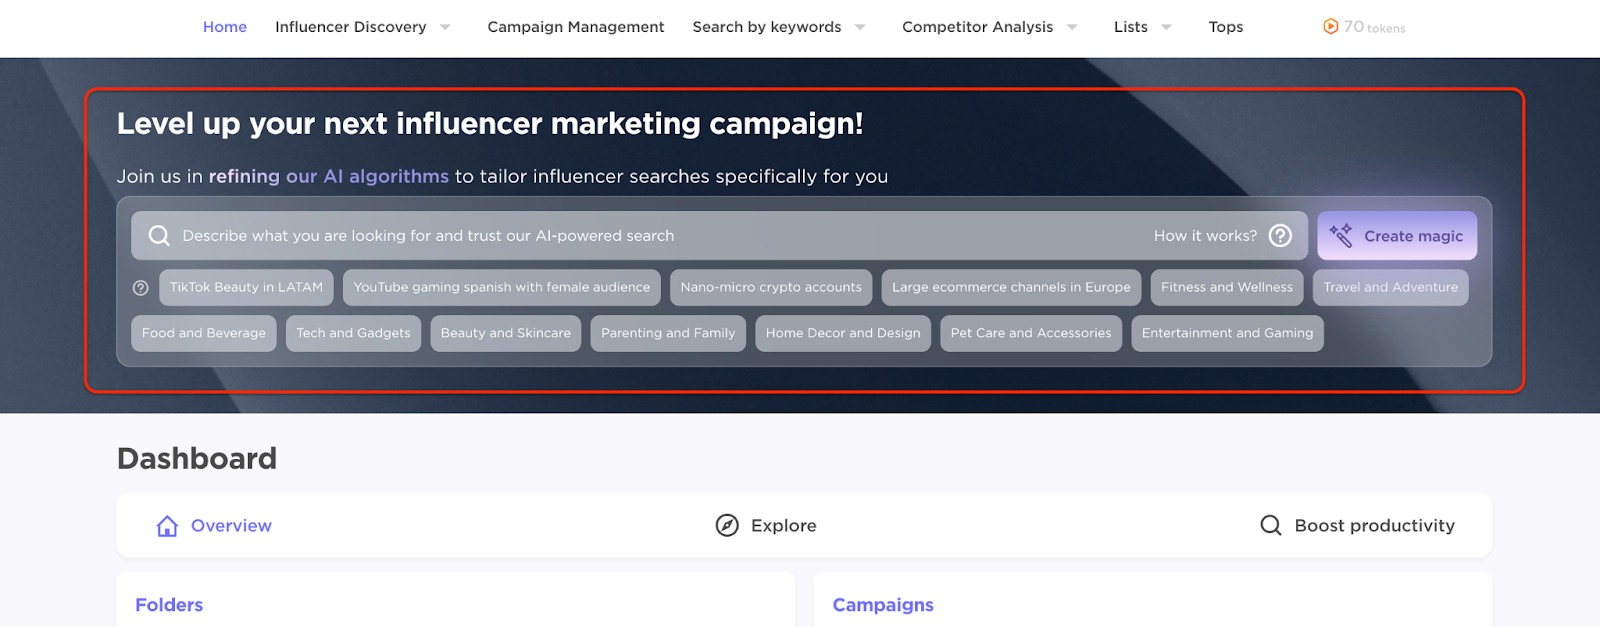Navigate to the Home page
The height and width of the screenshot is (627, 1600).
[x=224, y=27]
